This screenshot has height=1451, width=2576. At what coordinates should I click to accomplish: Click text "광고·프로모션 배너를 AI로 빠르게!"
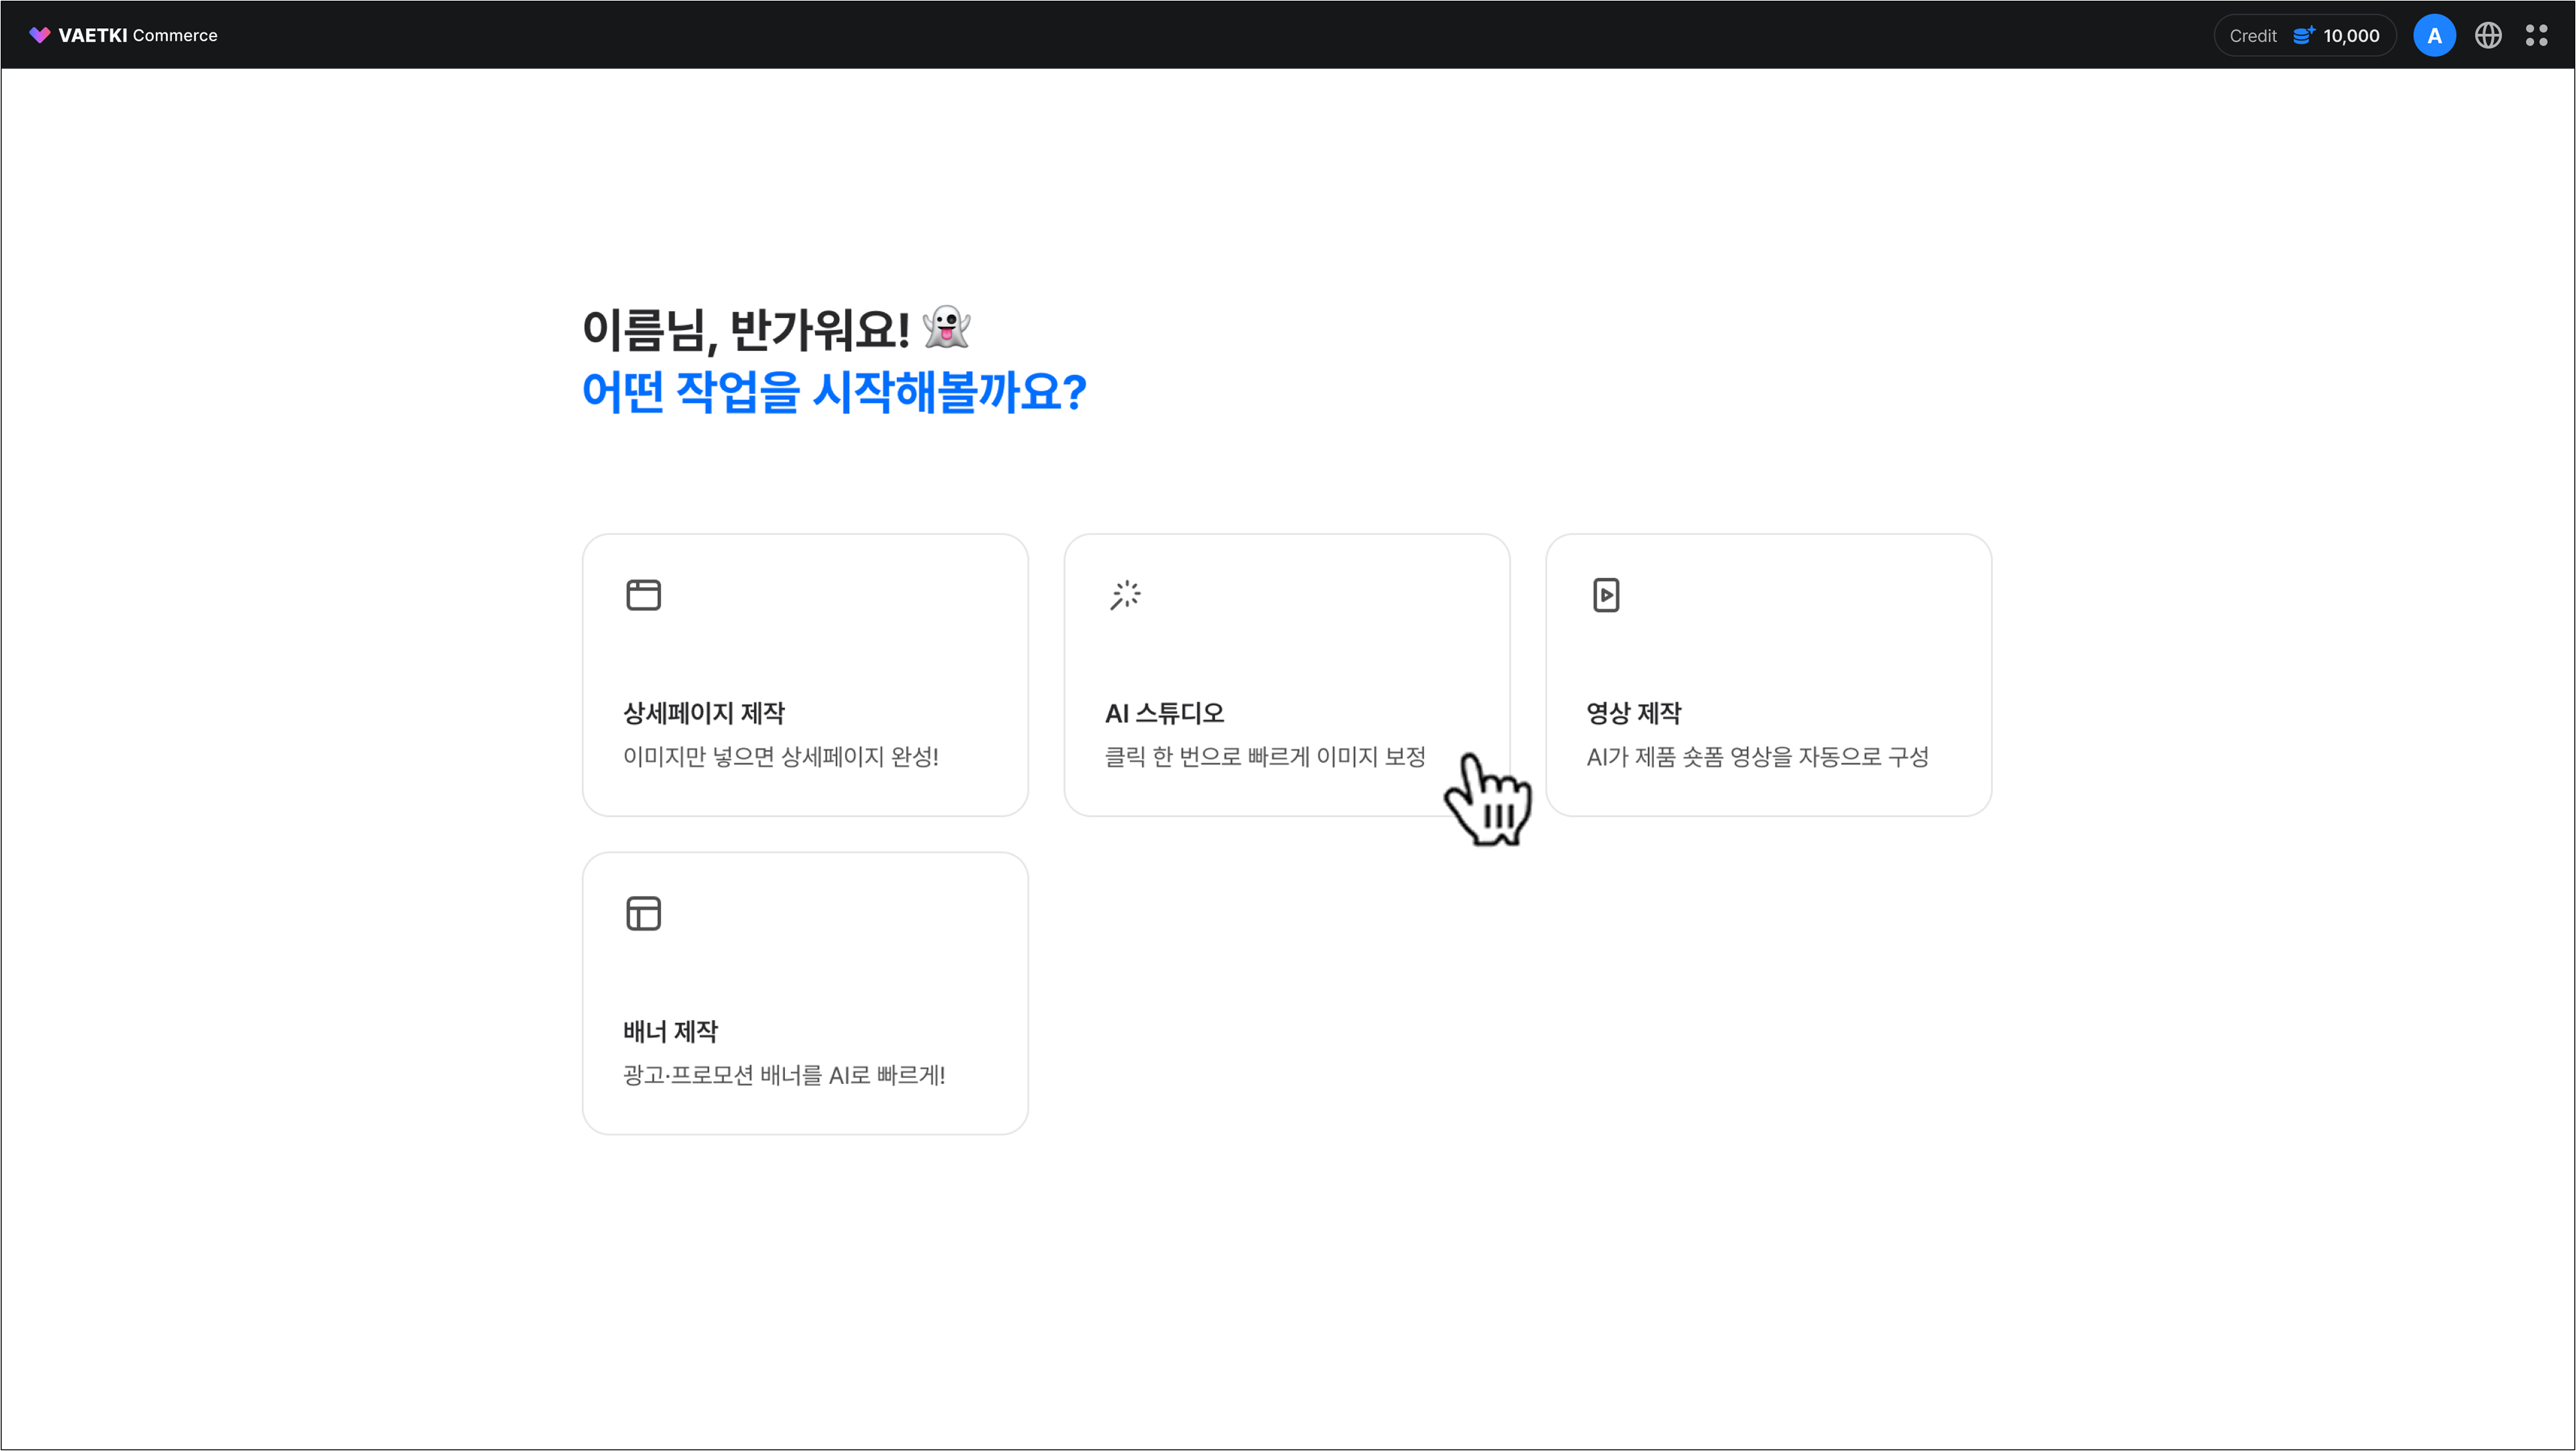click(784, 1075)
